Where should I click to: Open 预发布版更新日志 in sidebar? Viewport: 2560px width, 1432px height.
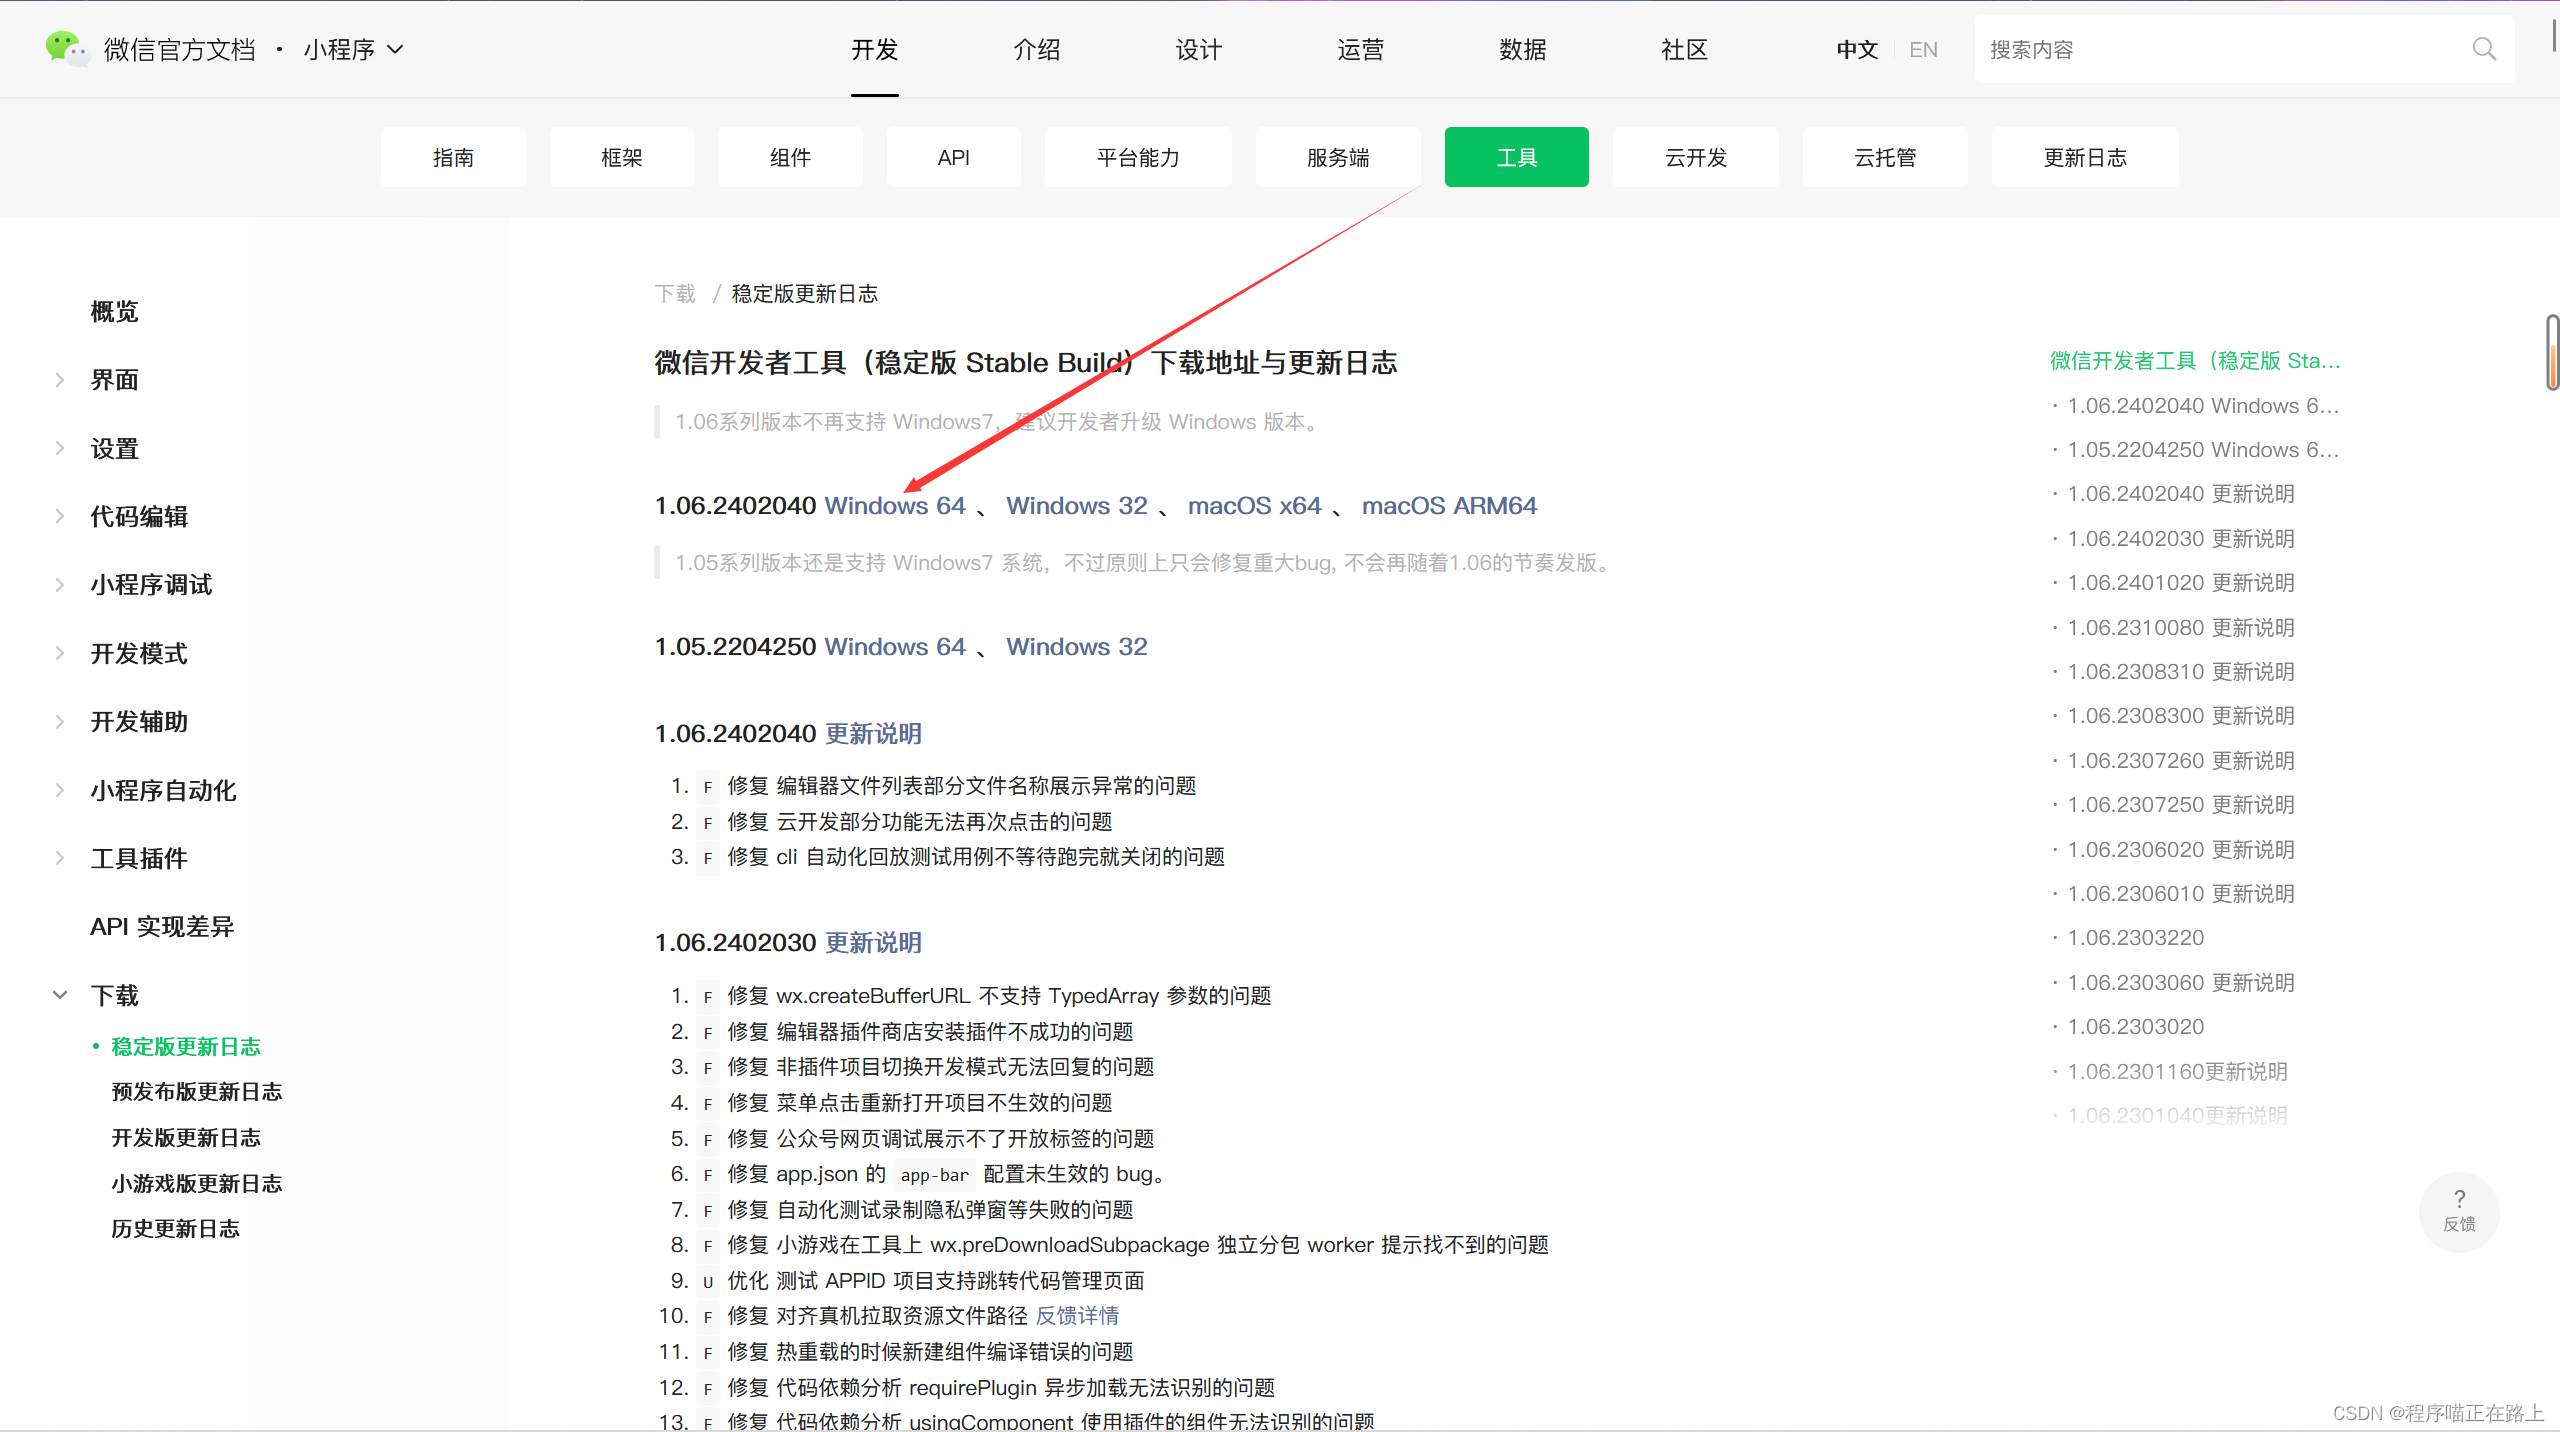(x=196, y=1092)
